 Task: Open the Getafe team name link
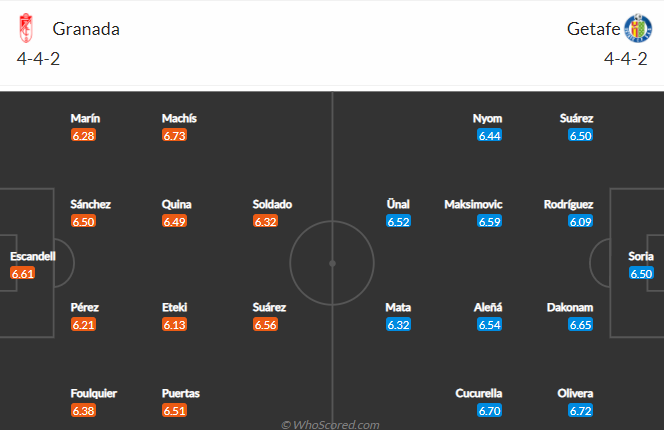593,29
